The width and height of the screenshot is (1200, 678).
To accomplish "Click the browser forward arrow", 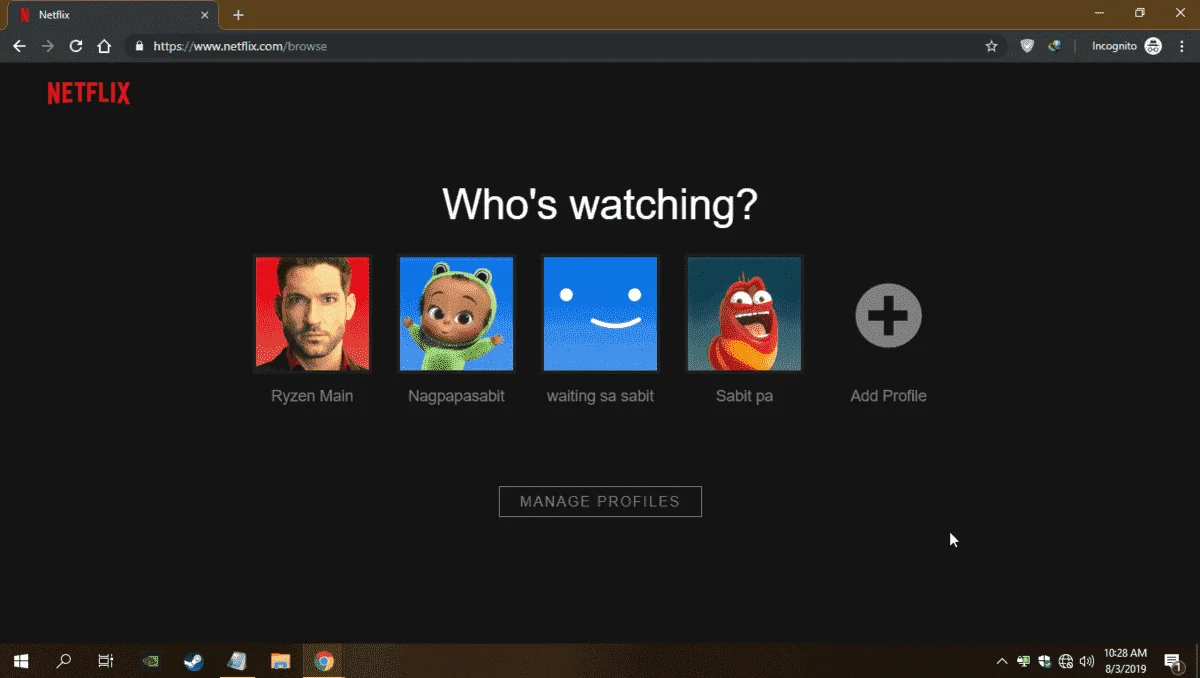I will pos(47,46).
